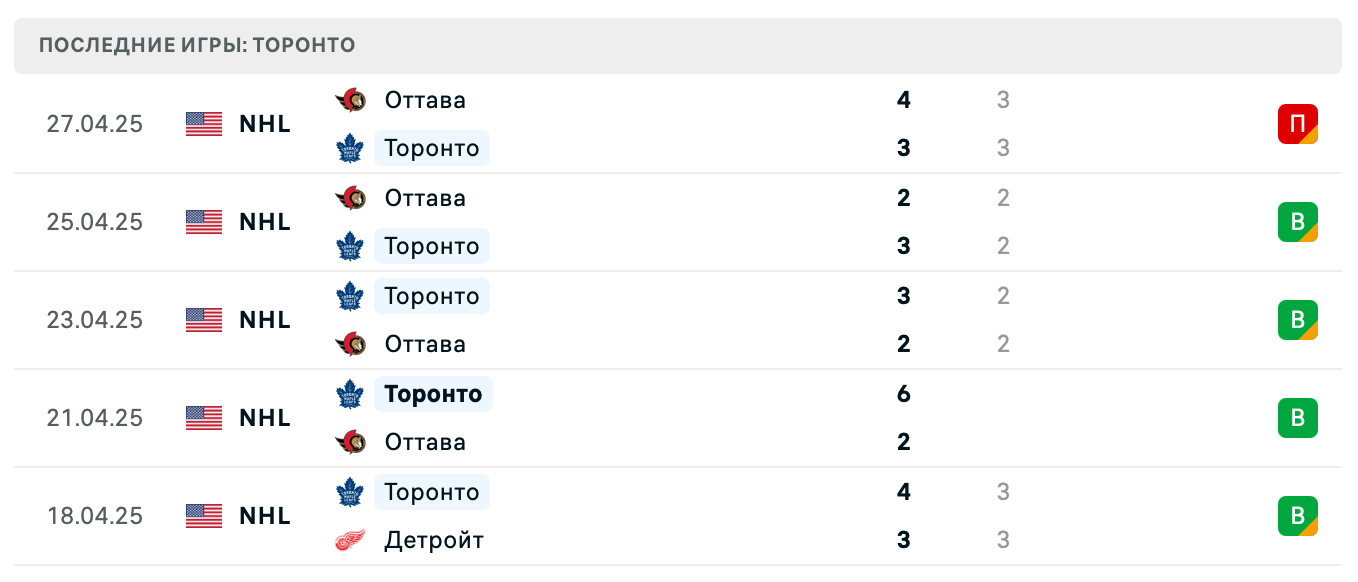The image size is (1358, 582).
Task: Click the Toronto logo in the 18.04.25 match row
Action: click(x=350, y=492)
